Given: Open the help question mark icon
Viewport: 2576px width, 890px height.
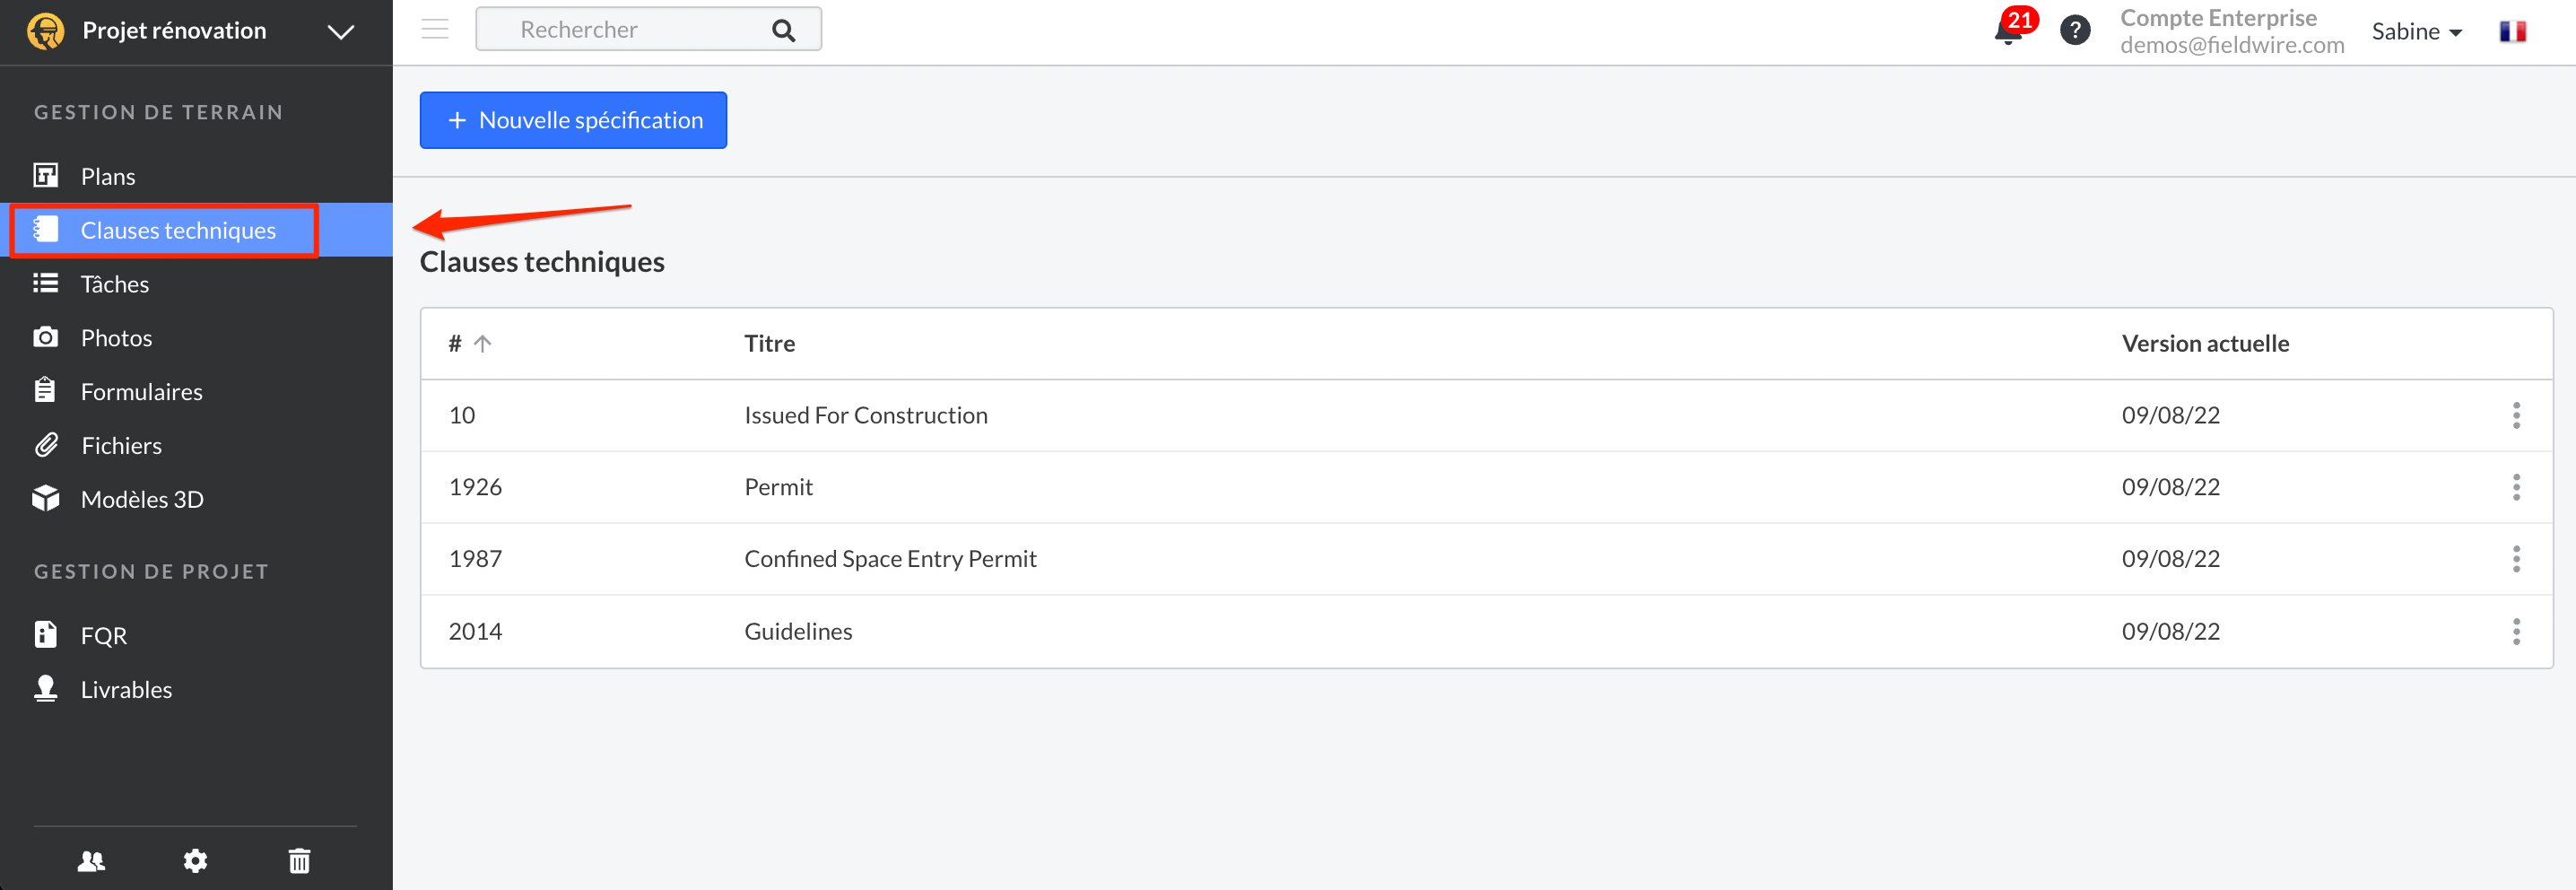Looking at the screenshot, I should coord(2075,31).
